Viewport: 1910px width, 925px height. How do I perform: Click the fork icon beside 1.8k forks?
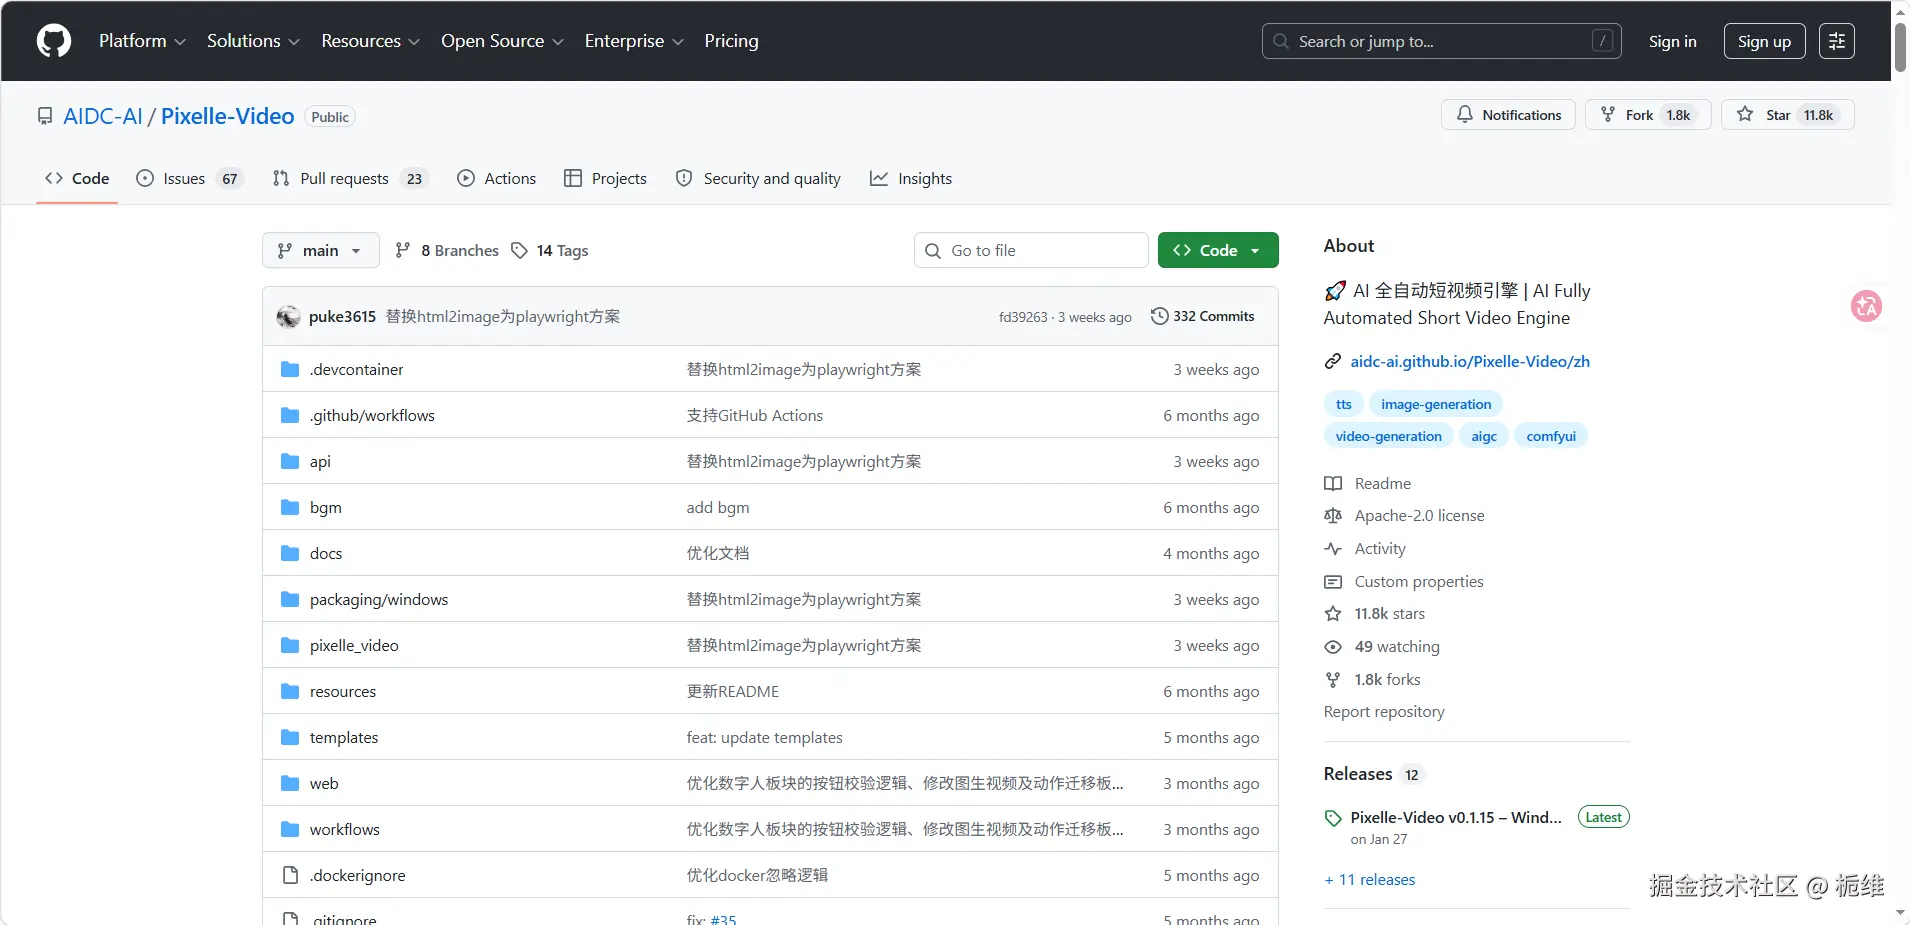(x=1333, y=680)
